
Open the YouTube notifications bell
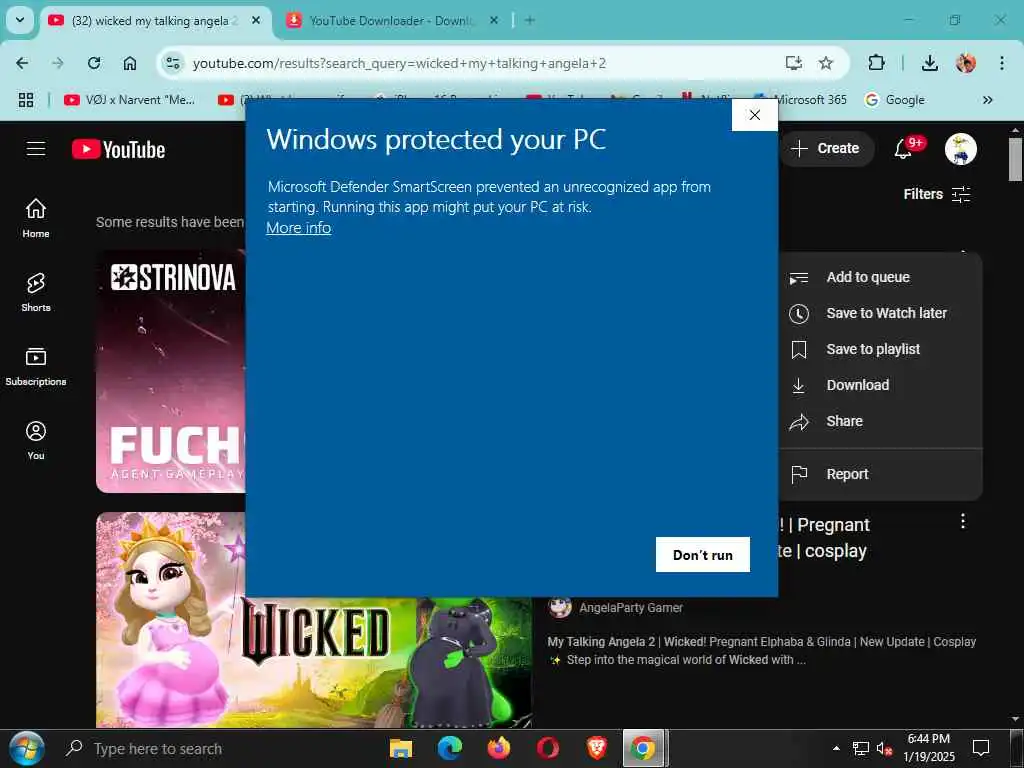coord(903,149)
